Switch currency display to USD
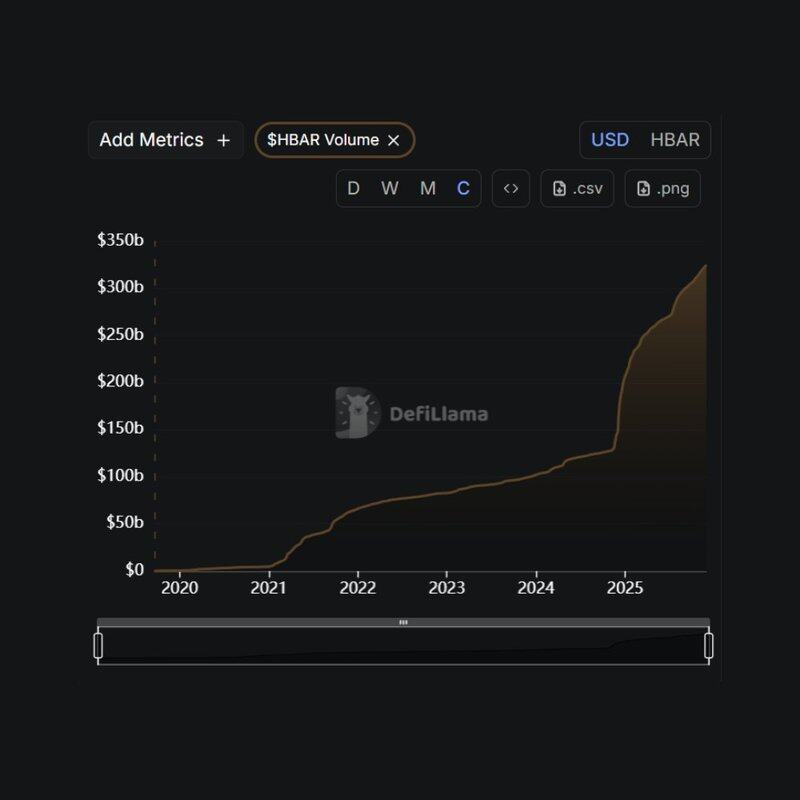The width and height of the screenshot is (800, 800). [x=610, y=140]
